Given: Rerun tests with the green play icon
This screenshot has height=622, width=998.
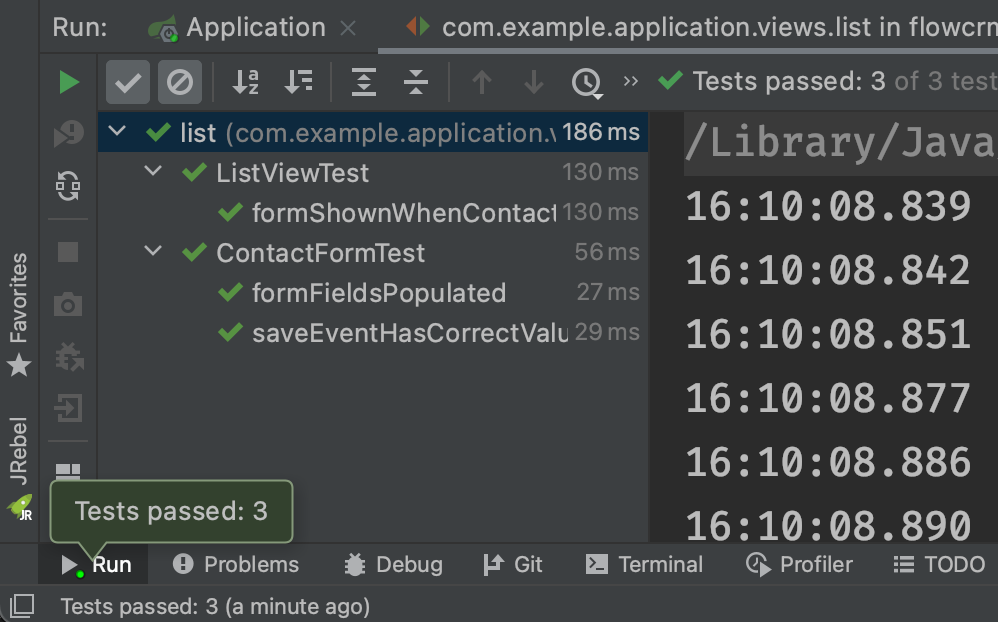Looking at the screenshot, I should tap(69, 82).
